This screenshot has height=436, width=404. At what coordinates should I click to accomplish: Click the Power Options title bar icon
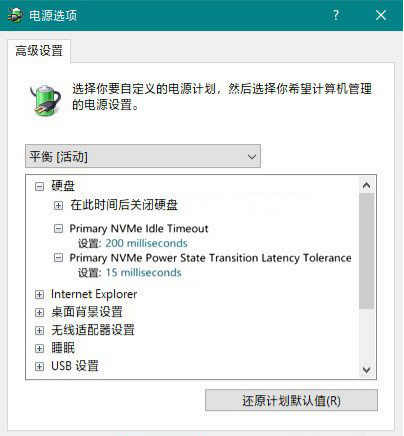point(15,15)
